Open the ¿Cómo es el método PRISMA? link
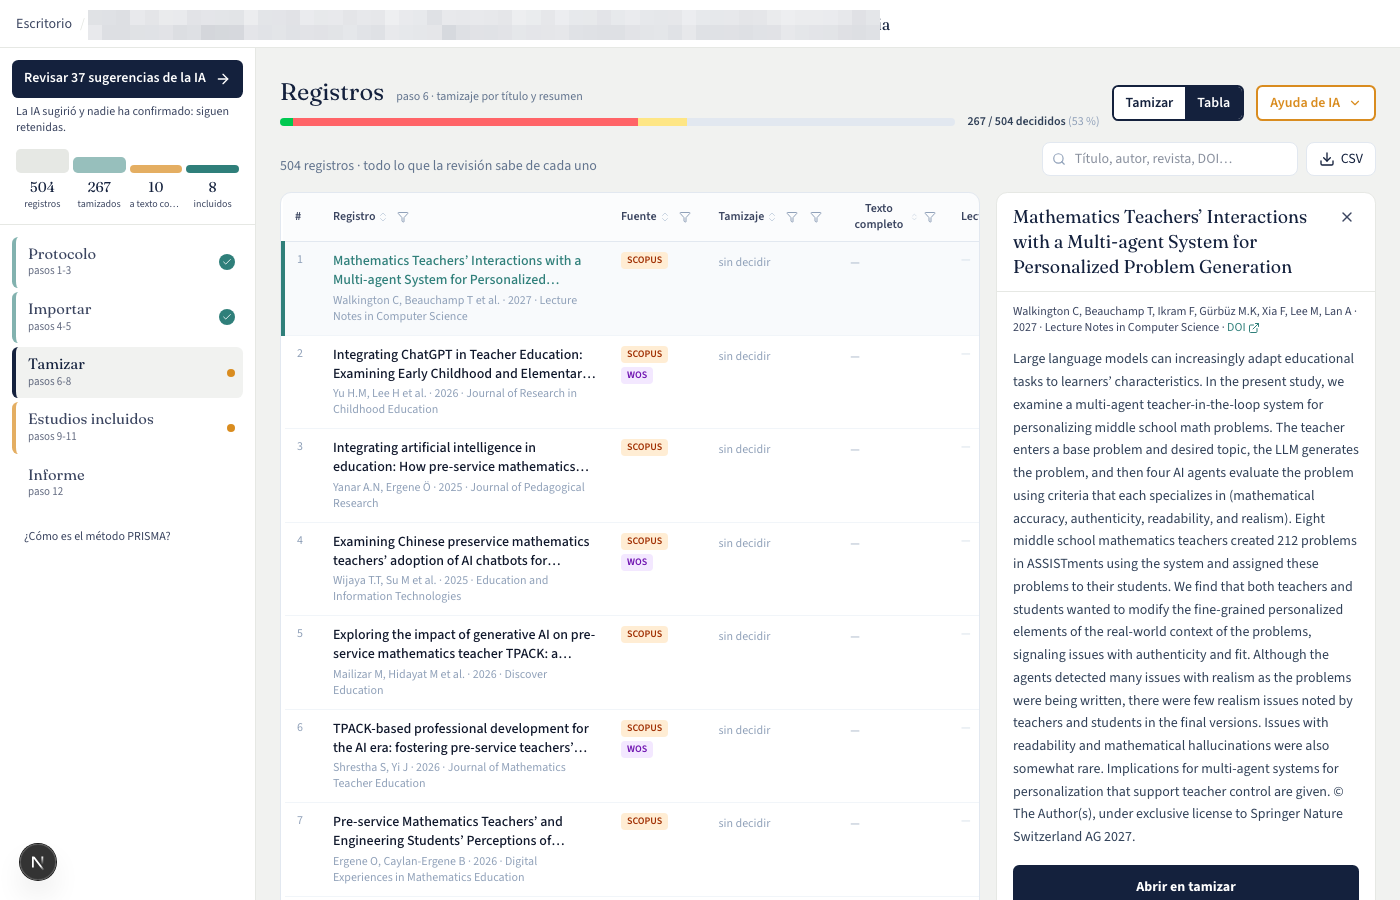The width and height of the screenshot is (1400, 900). [x=97, y=536]
